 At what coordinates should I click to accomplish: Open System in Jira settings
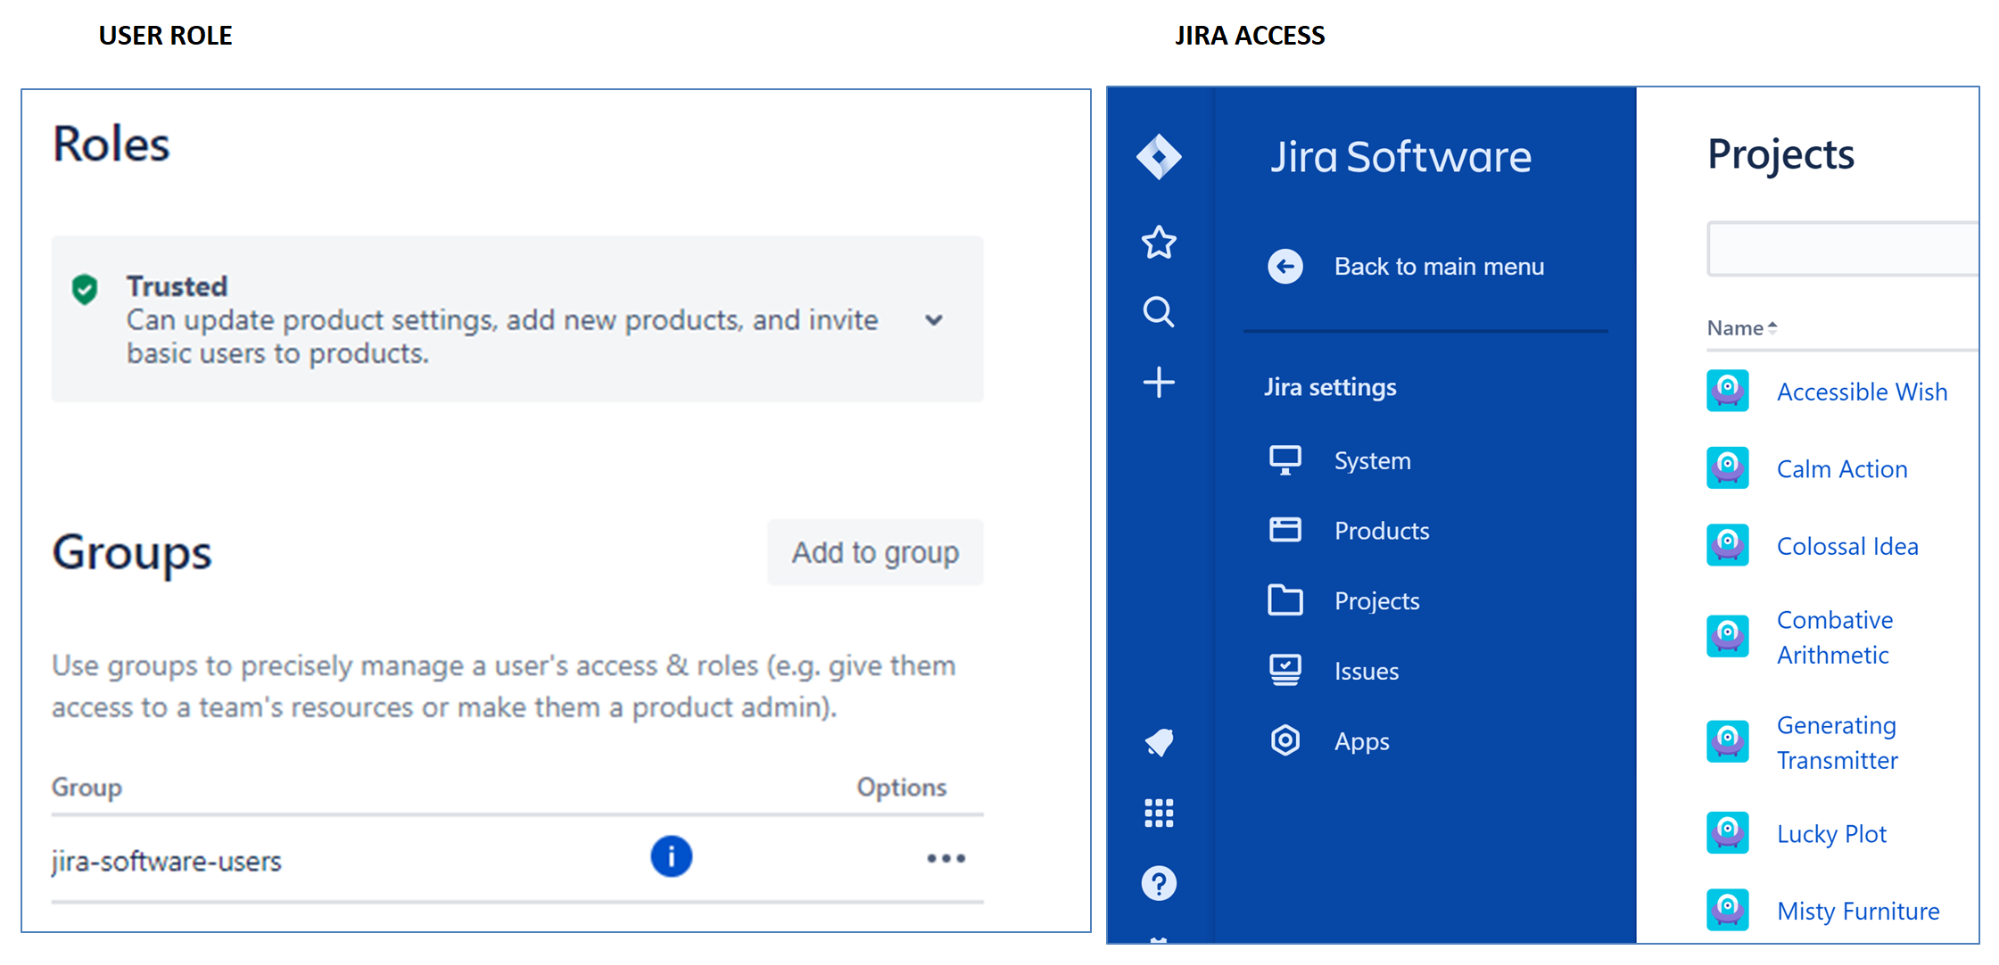coord(1372,460)
